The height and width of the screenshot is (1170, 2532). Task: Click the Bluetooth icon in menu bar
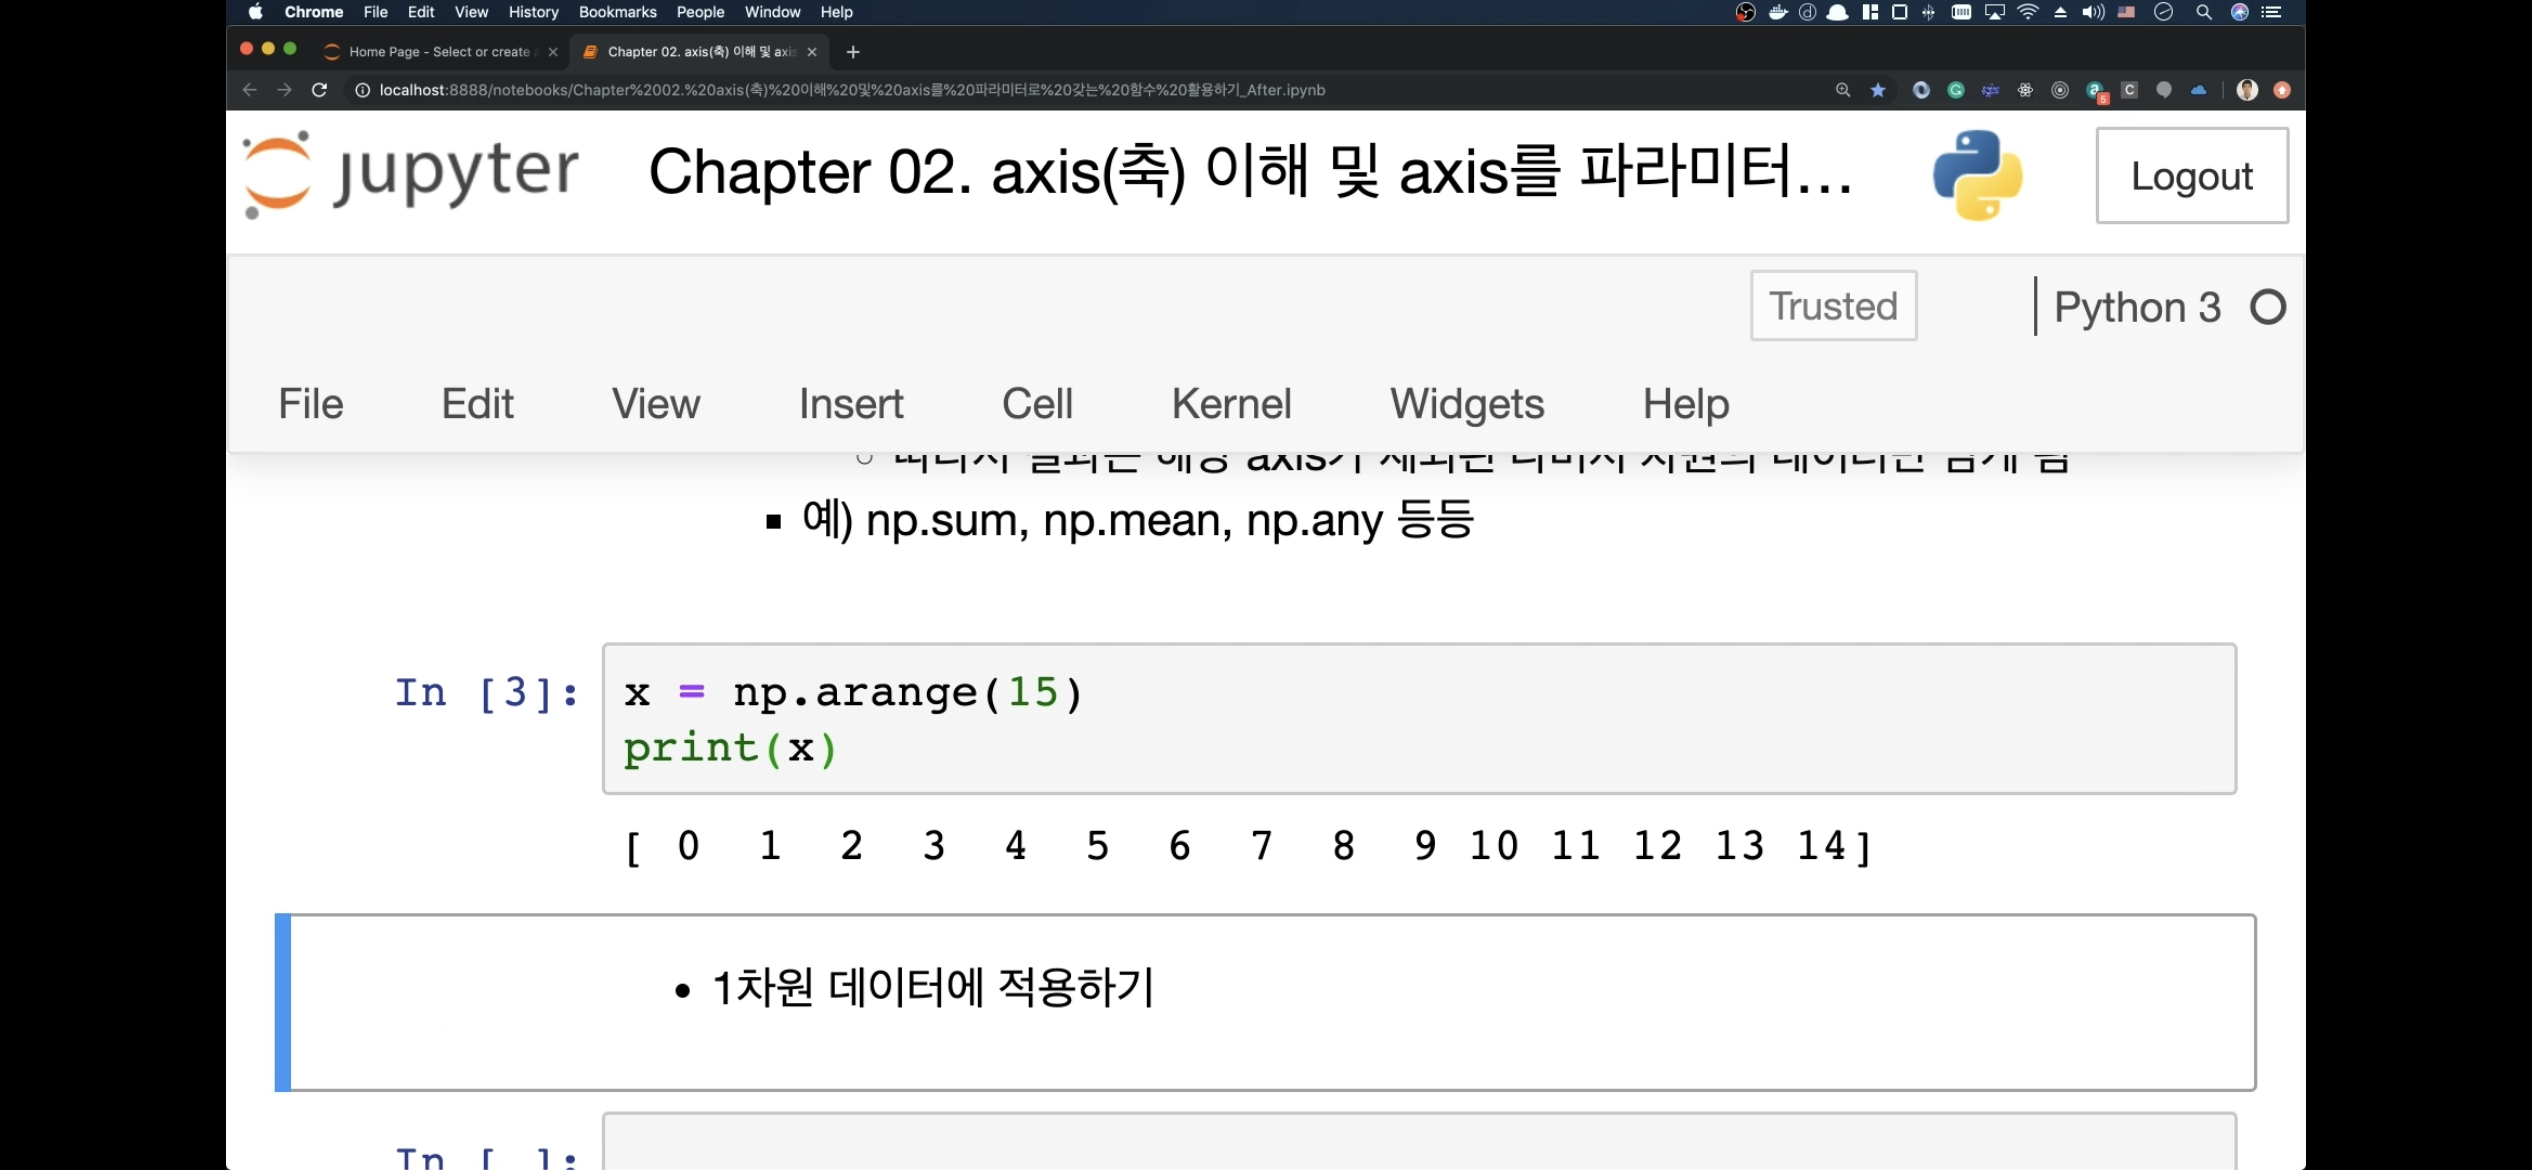point(1928,12)
